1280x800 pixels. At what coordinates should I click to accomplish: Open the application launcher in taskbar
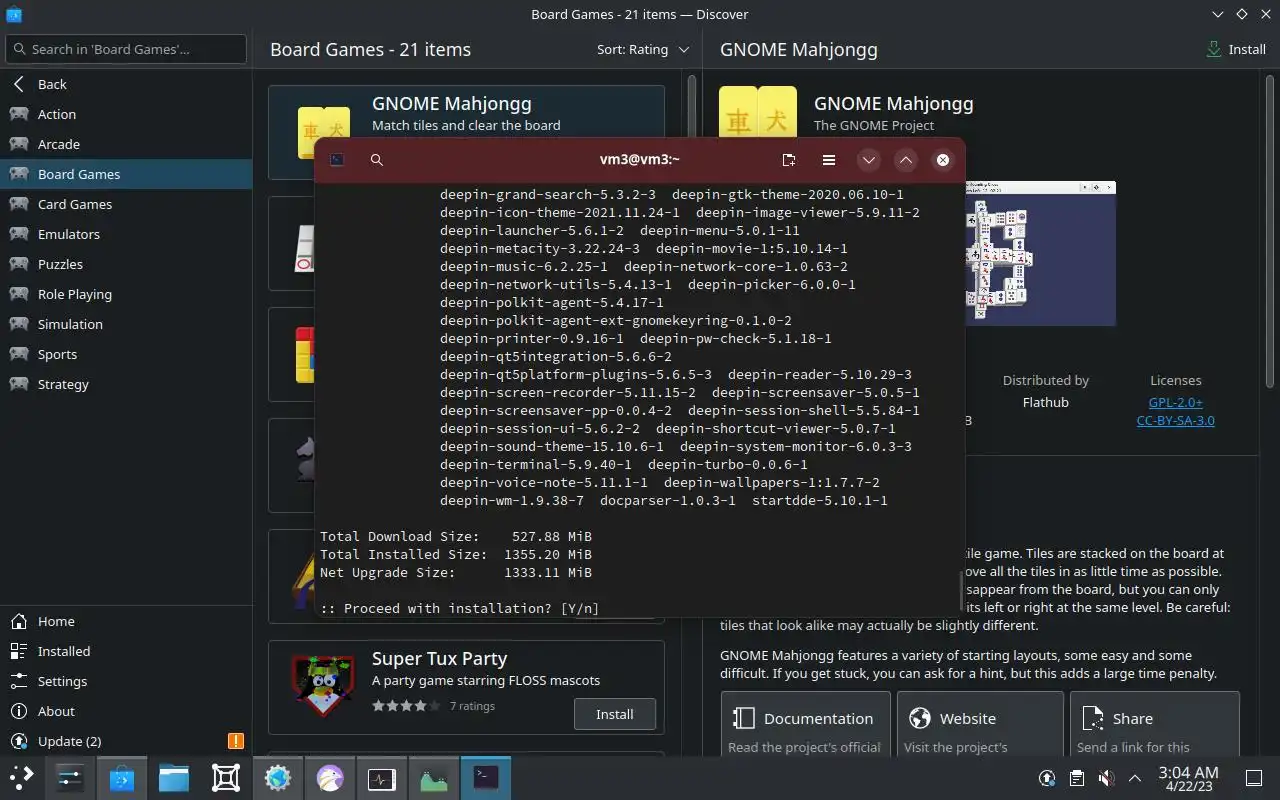pos(22,777)
